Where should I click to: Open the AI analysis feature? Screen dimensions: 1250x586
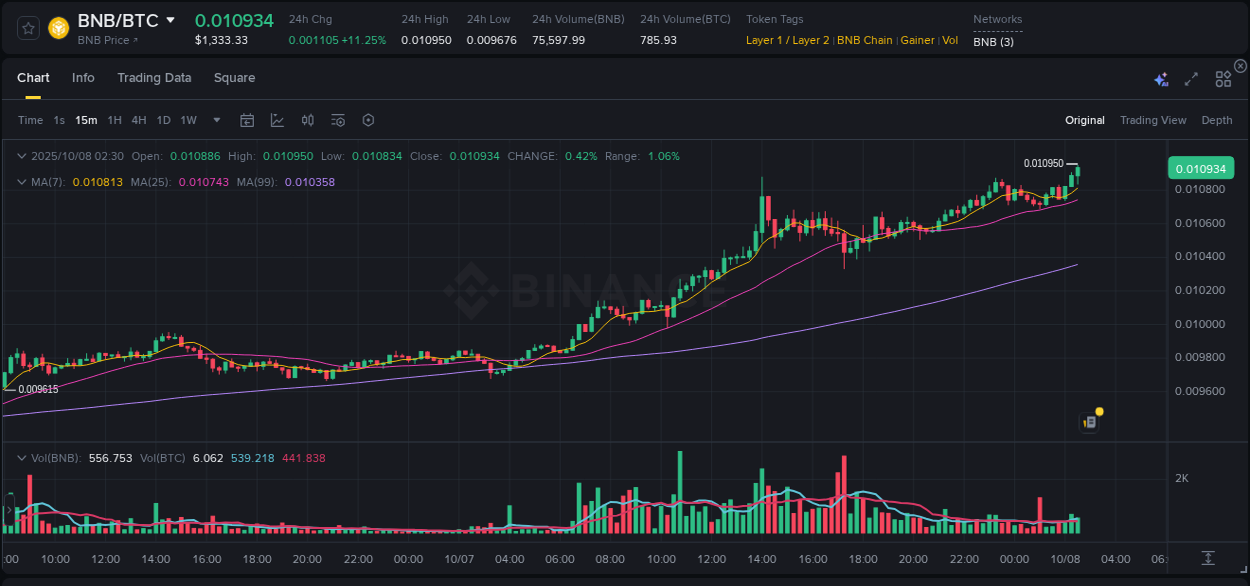coord(1161,79)
